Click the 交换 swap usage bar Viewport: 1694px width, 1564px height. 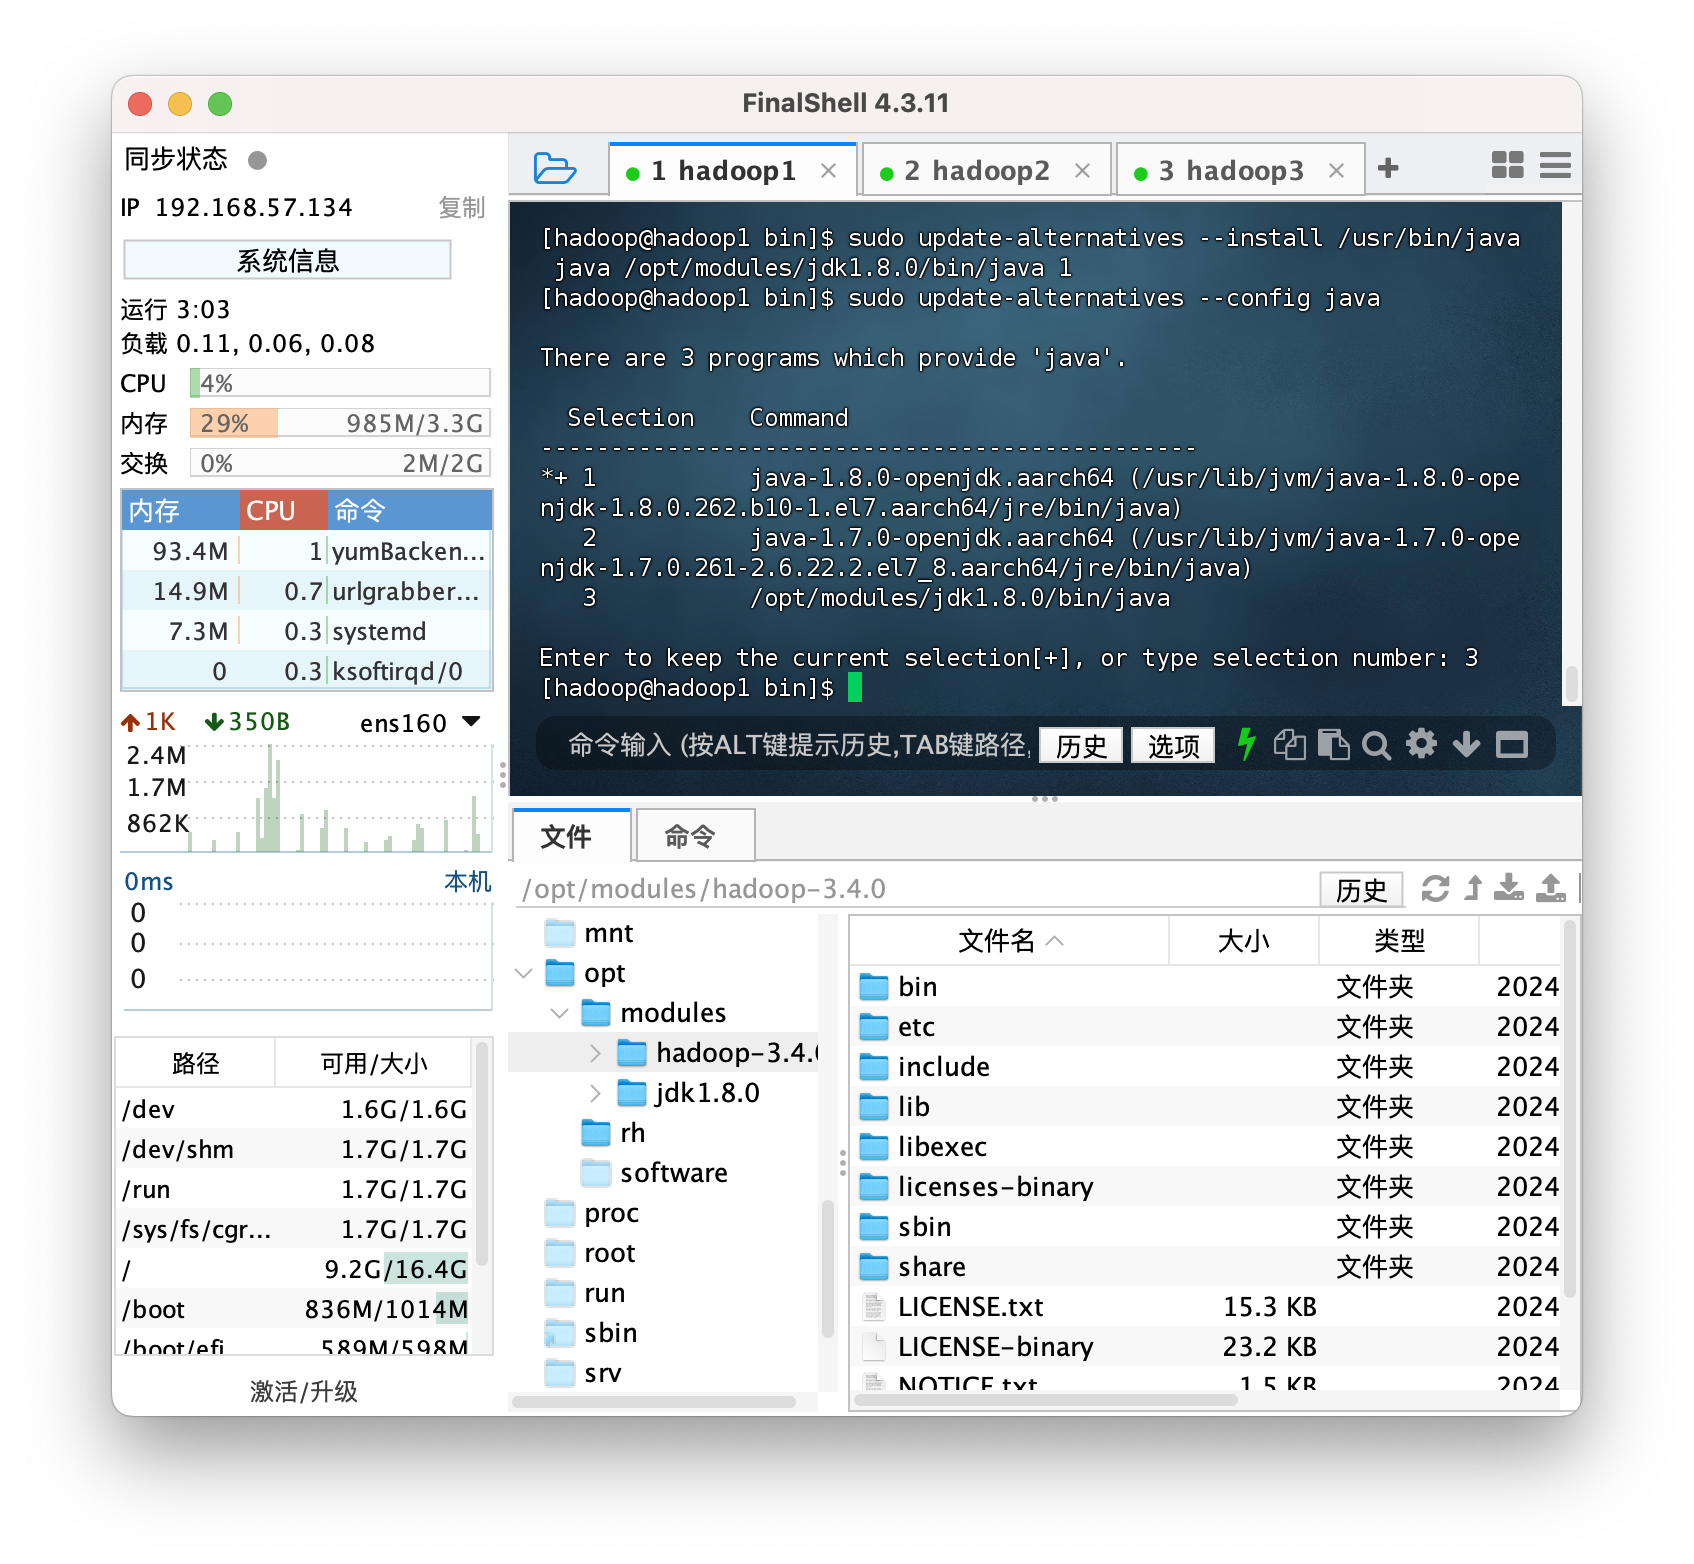pos(340,463)
